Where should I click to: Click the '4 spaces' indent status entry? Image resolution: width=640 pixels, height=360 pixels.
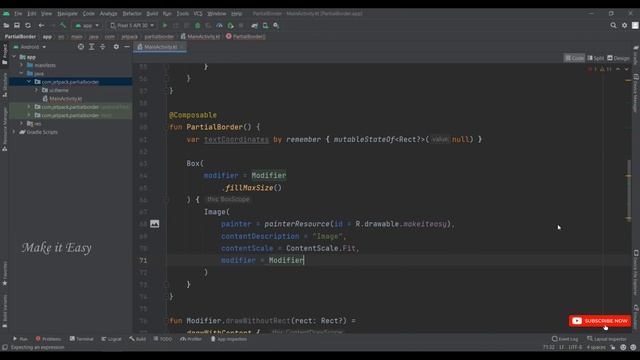click(596, 347)
